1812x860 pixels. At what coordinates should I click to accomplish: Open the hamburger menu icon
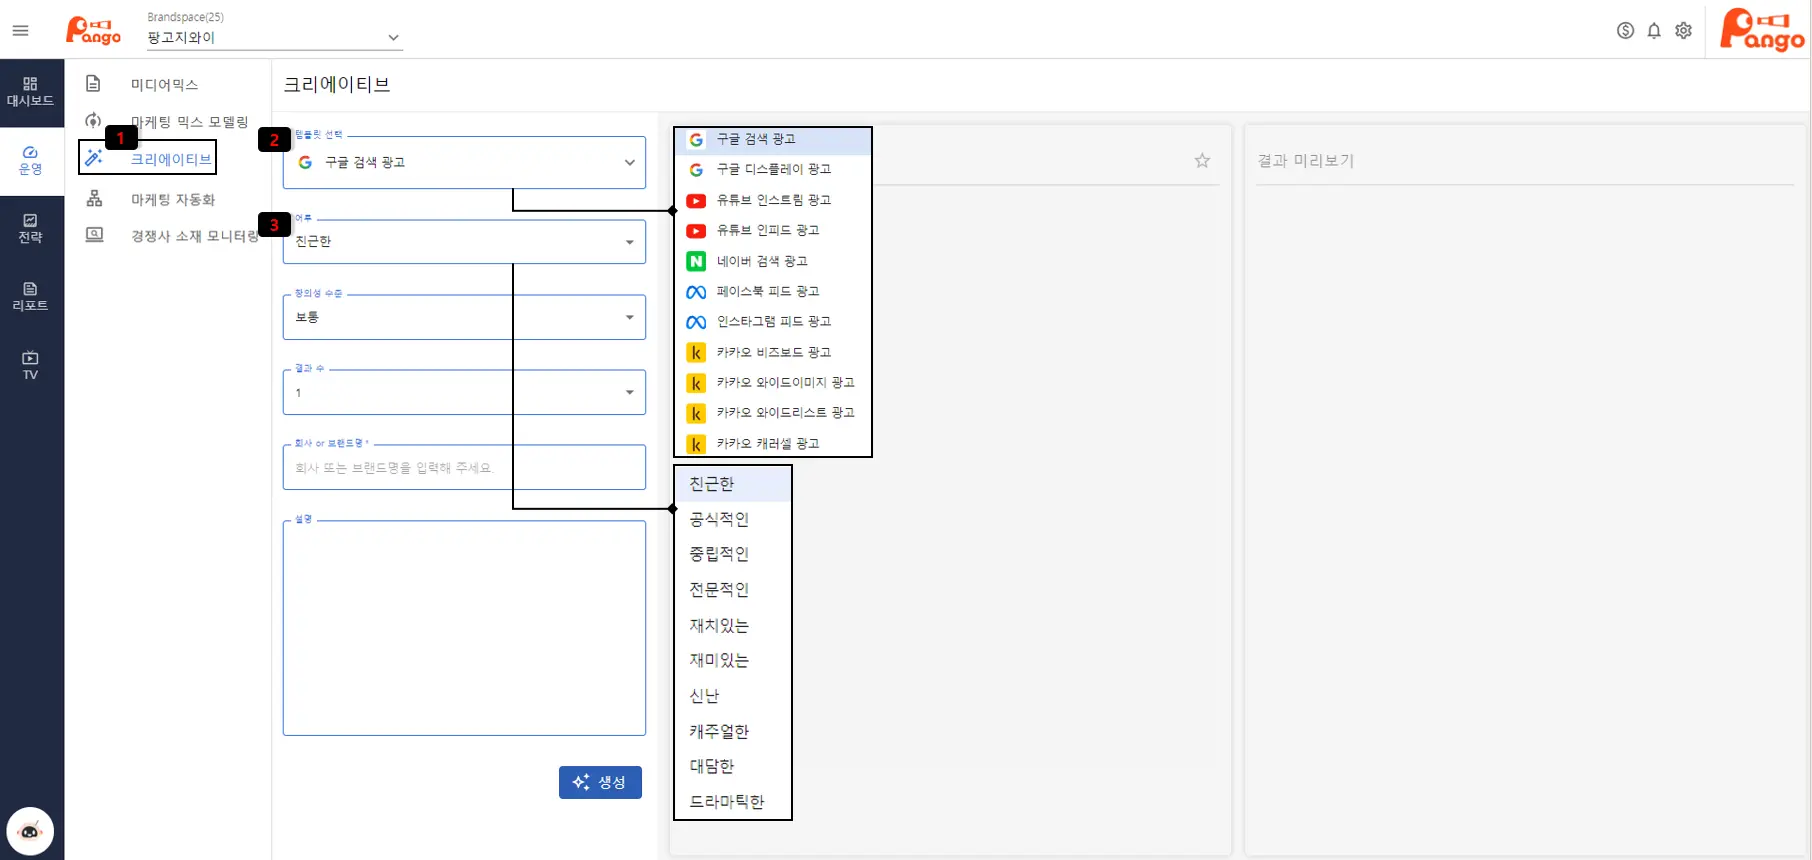20,31
